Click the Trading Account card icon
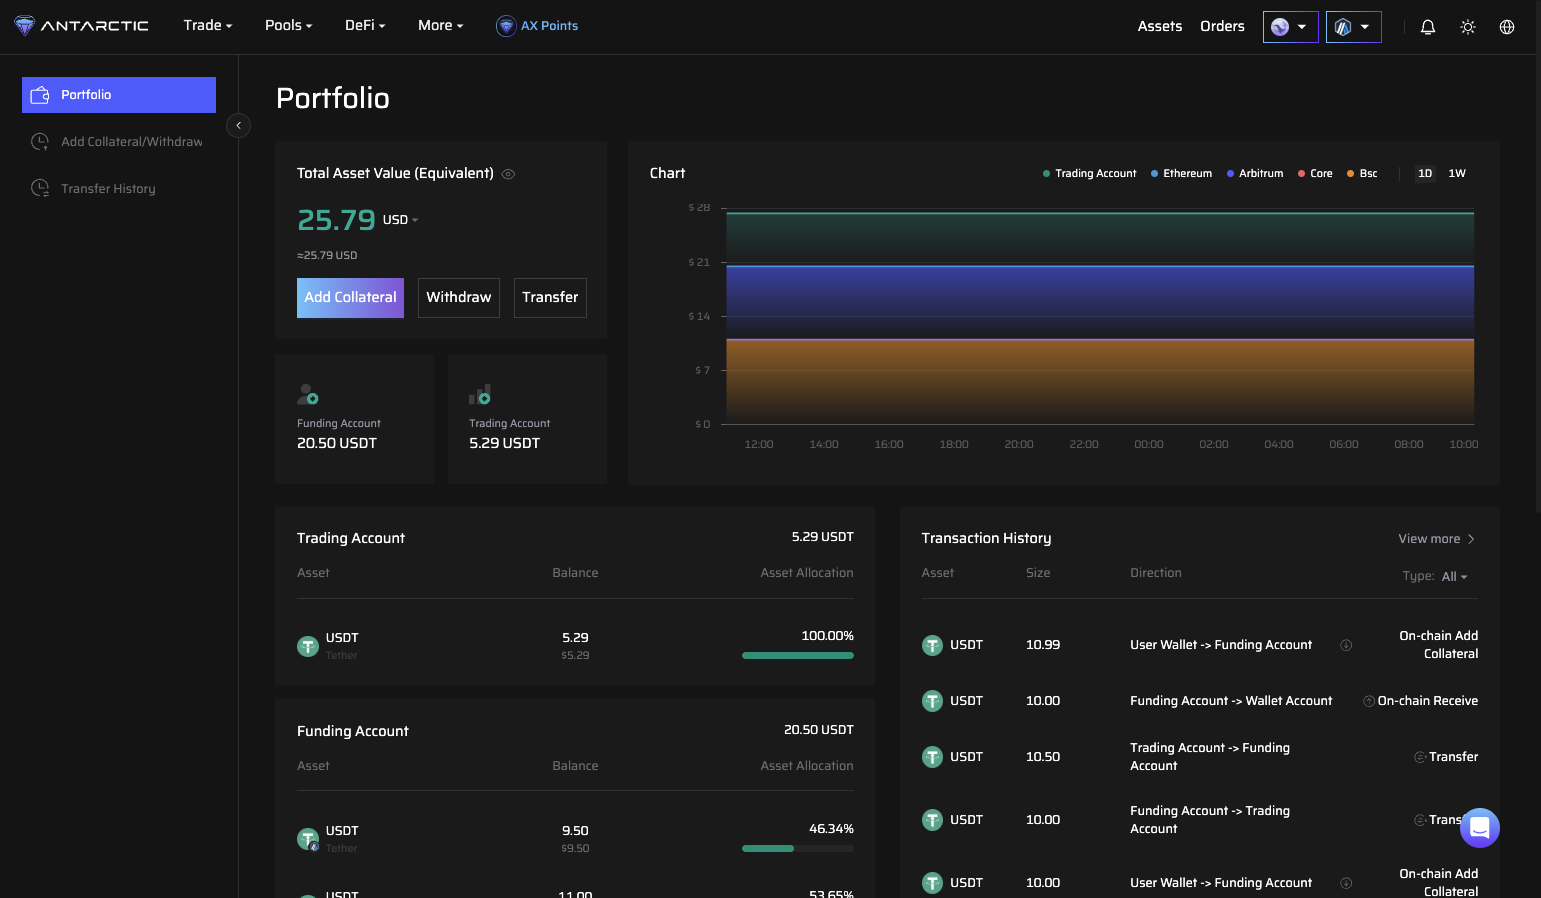The width and height of the screenshot is (1541, 898). [480, 394]
